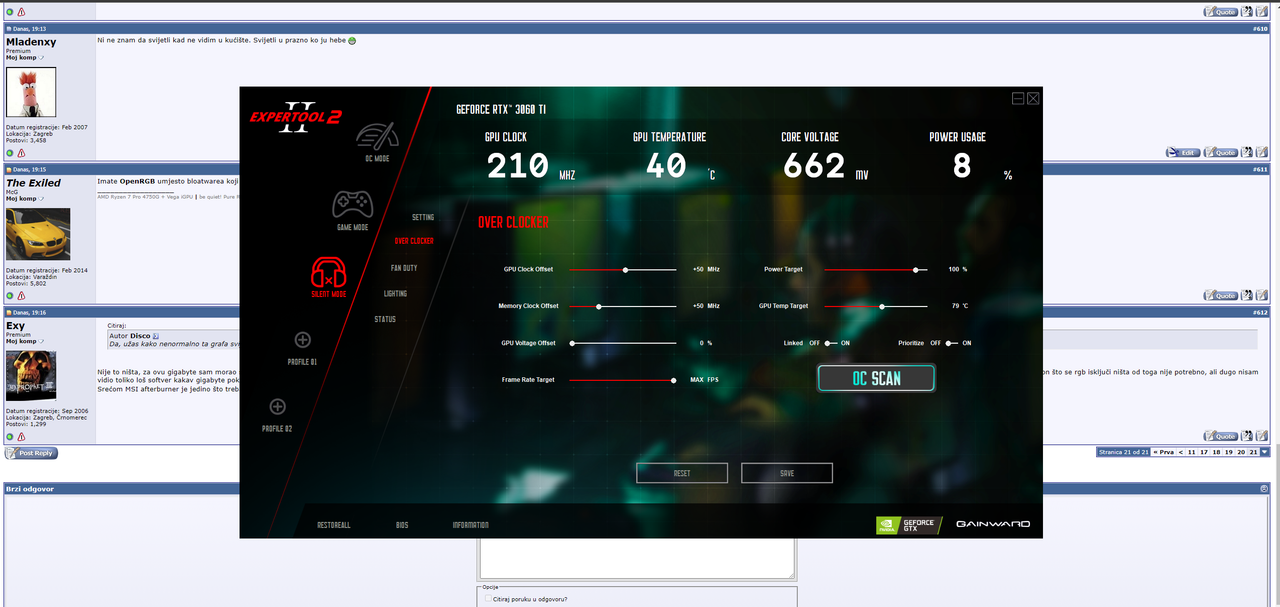The image size is (1280, 607).
Task: Adjust the GPU Voltage Offset slider
Action: [x=624, y=343]
